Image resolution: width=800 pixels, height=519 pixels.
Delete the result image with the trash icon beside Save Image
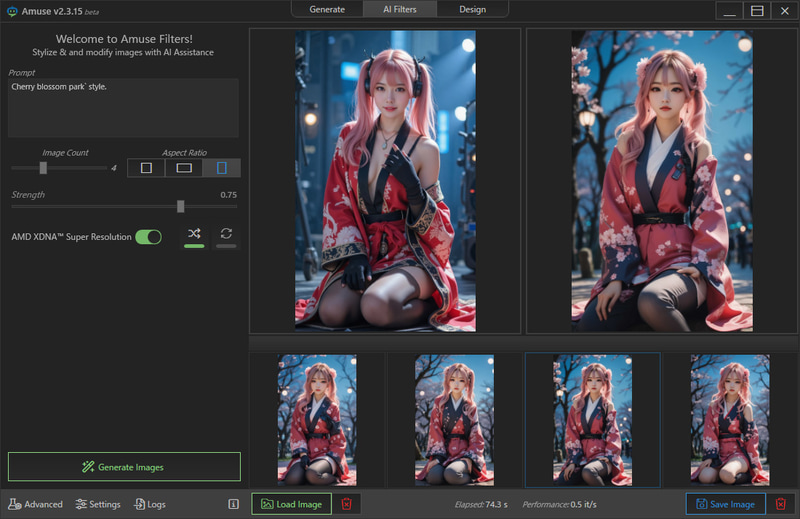click(x=781, y=504)
